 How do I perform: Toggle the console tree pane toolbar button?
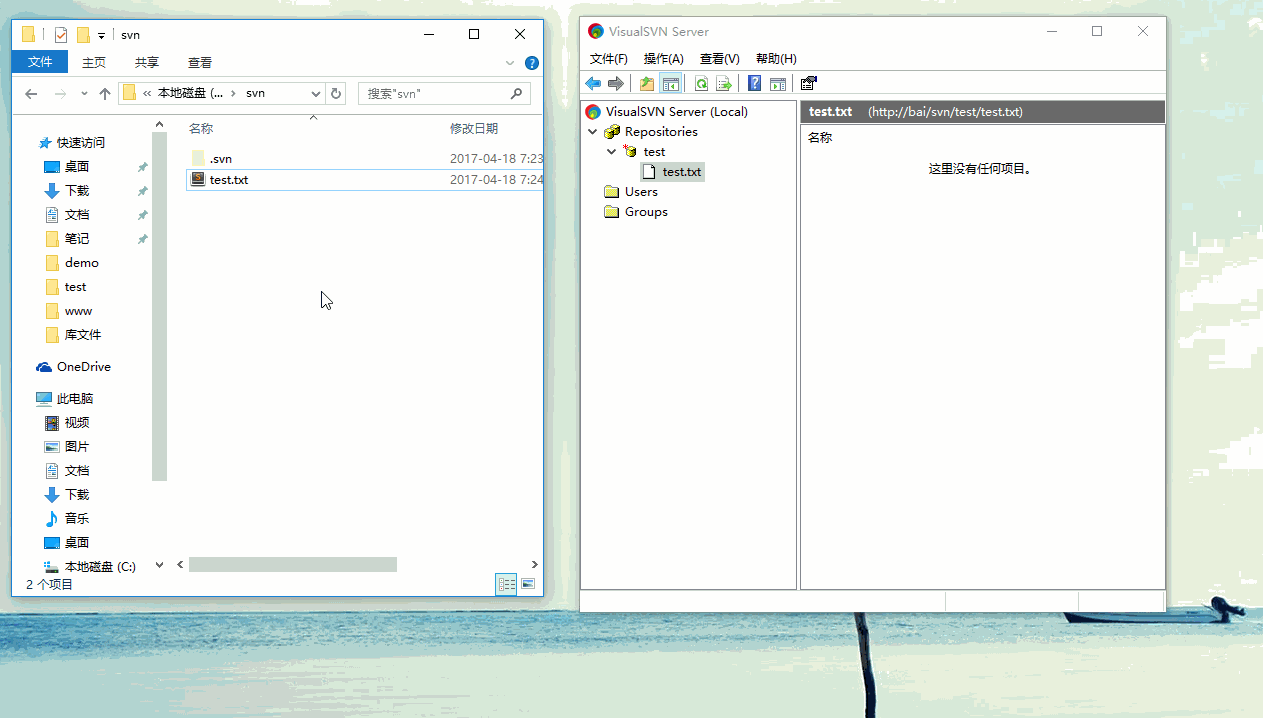(671, 84)
